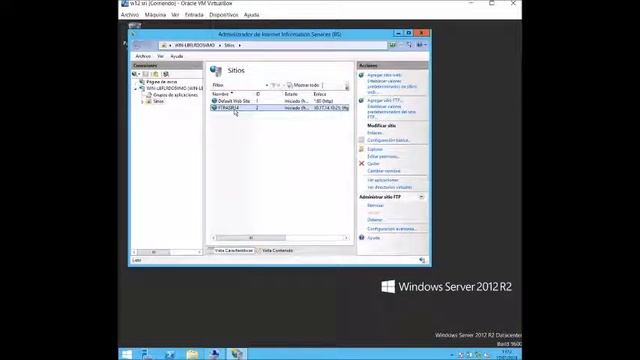
Task: Open VirtualBox Máquina menu
Action: [155, 15]
